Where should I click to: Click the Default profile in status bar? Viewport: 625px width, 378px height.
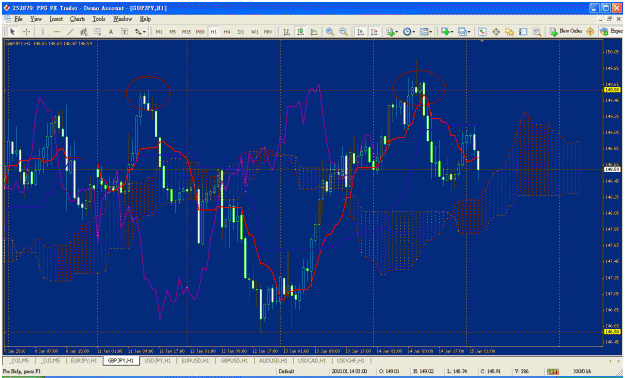[286, 372]
